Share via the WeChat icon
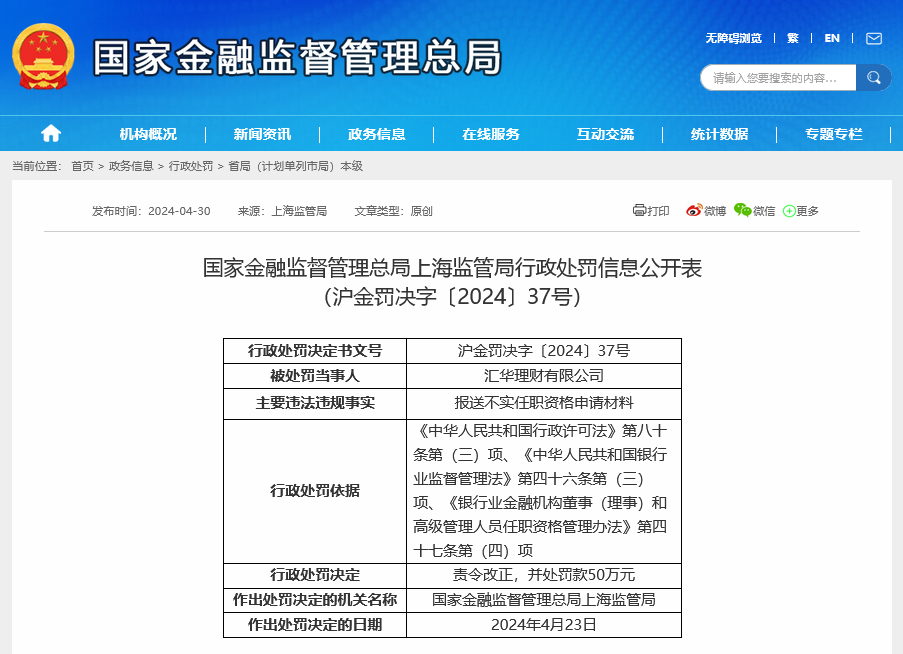The height and width of the screenshot is (654, 903). pyautogui.click(x=742, y=210)
